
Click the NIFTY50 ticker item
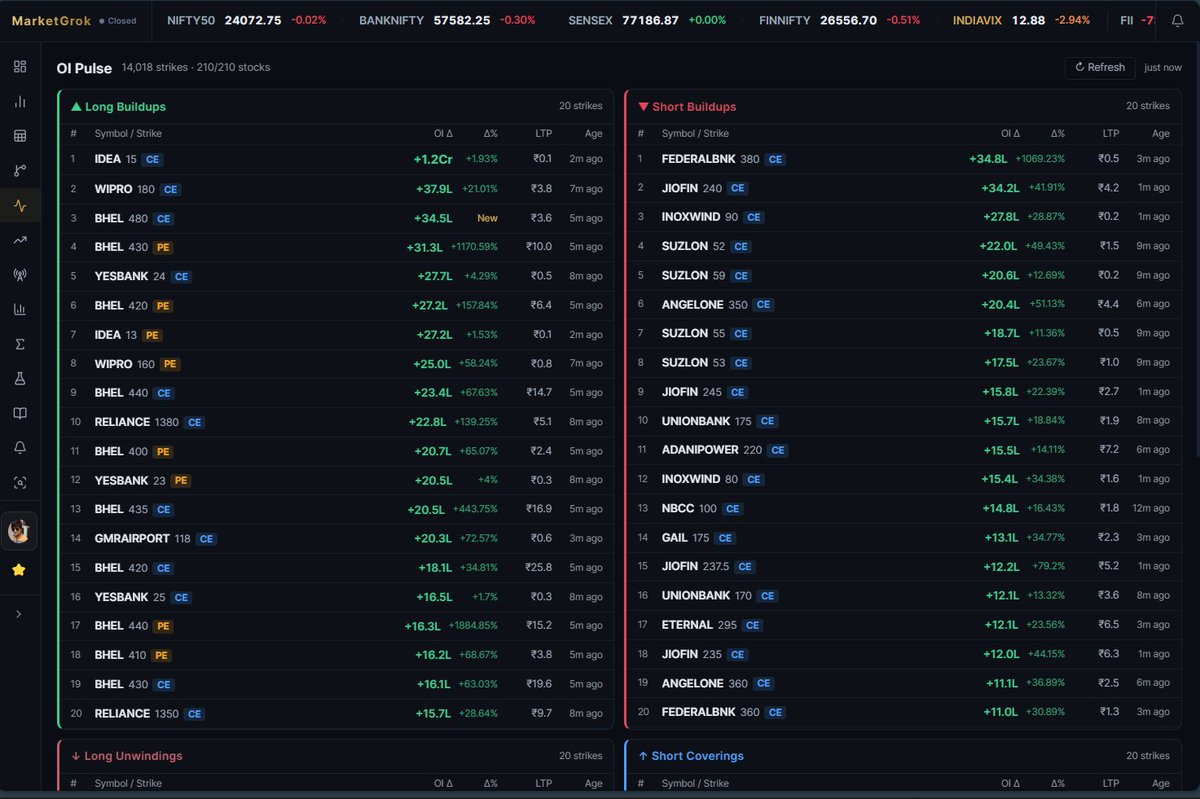pos(246,20)
